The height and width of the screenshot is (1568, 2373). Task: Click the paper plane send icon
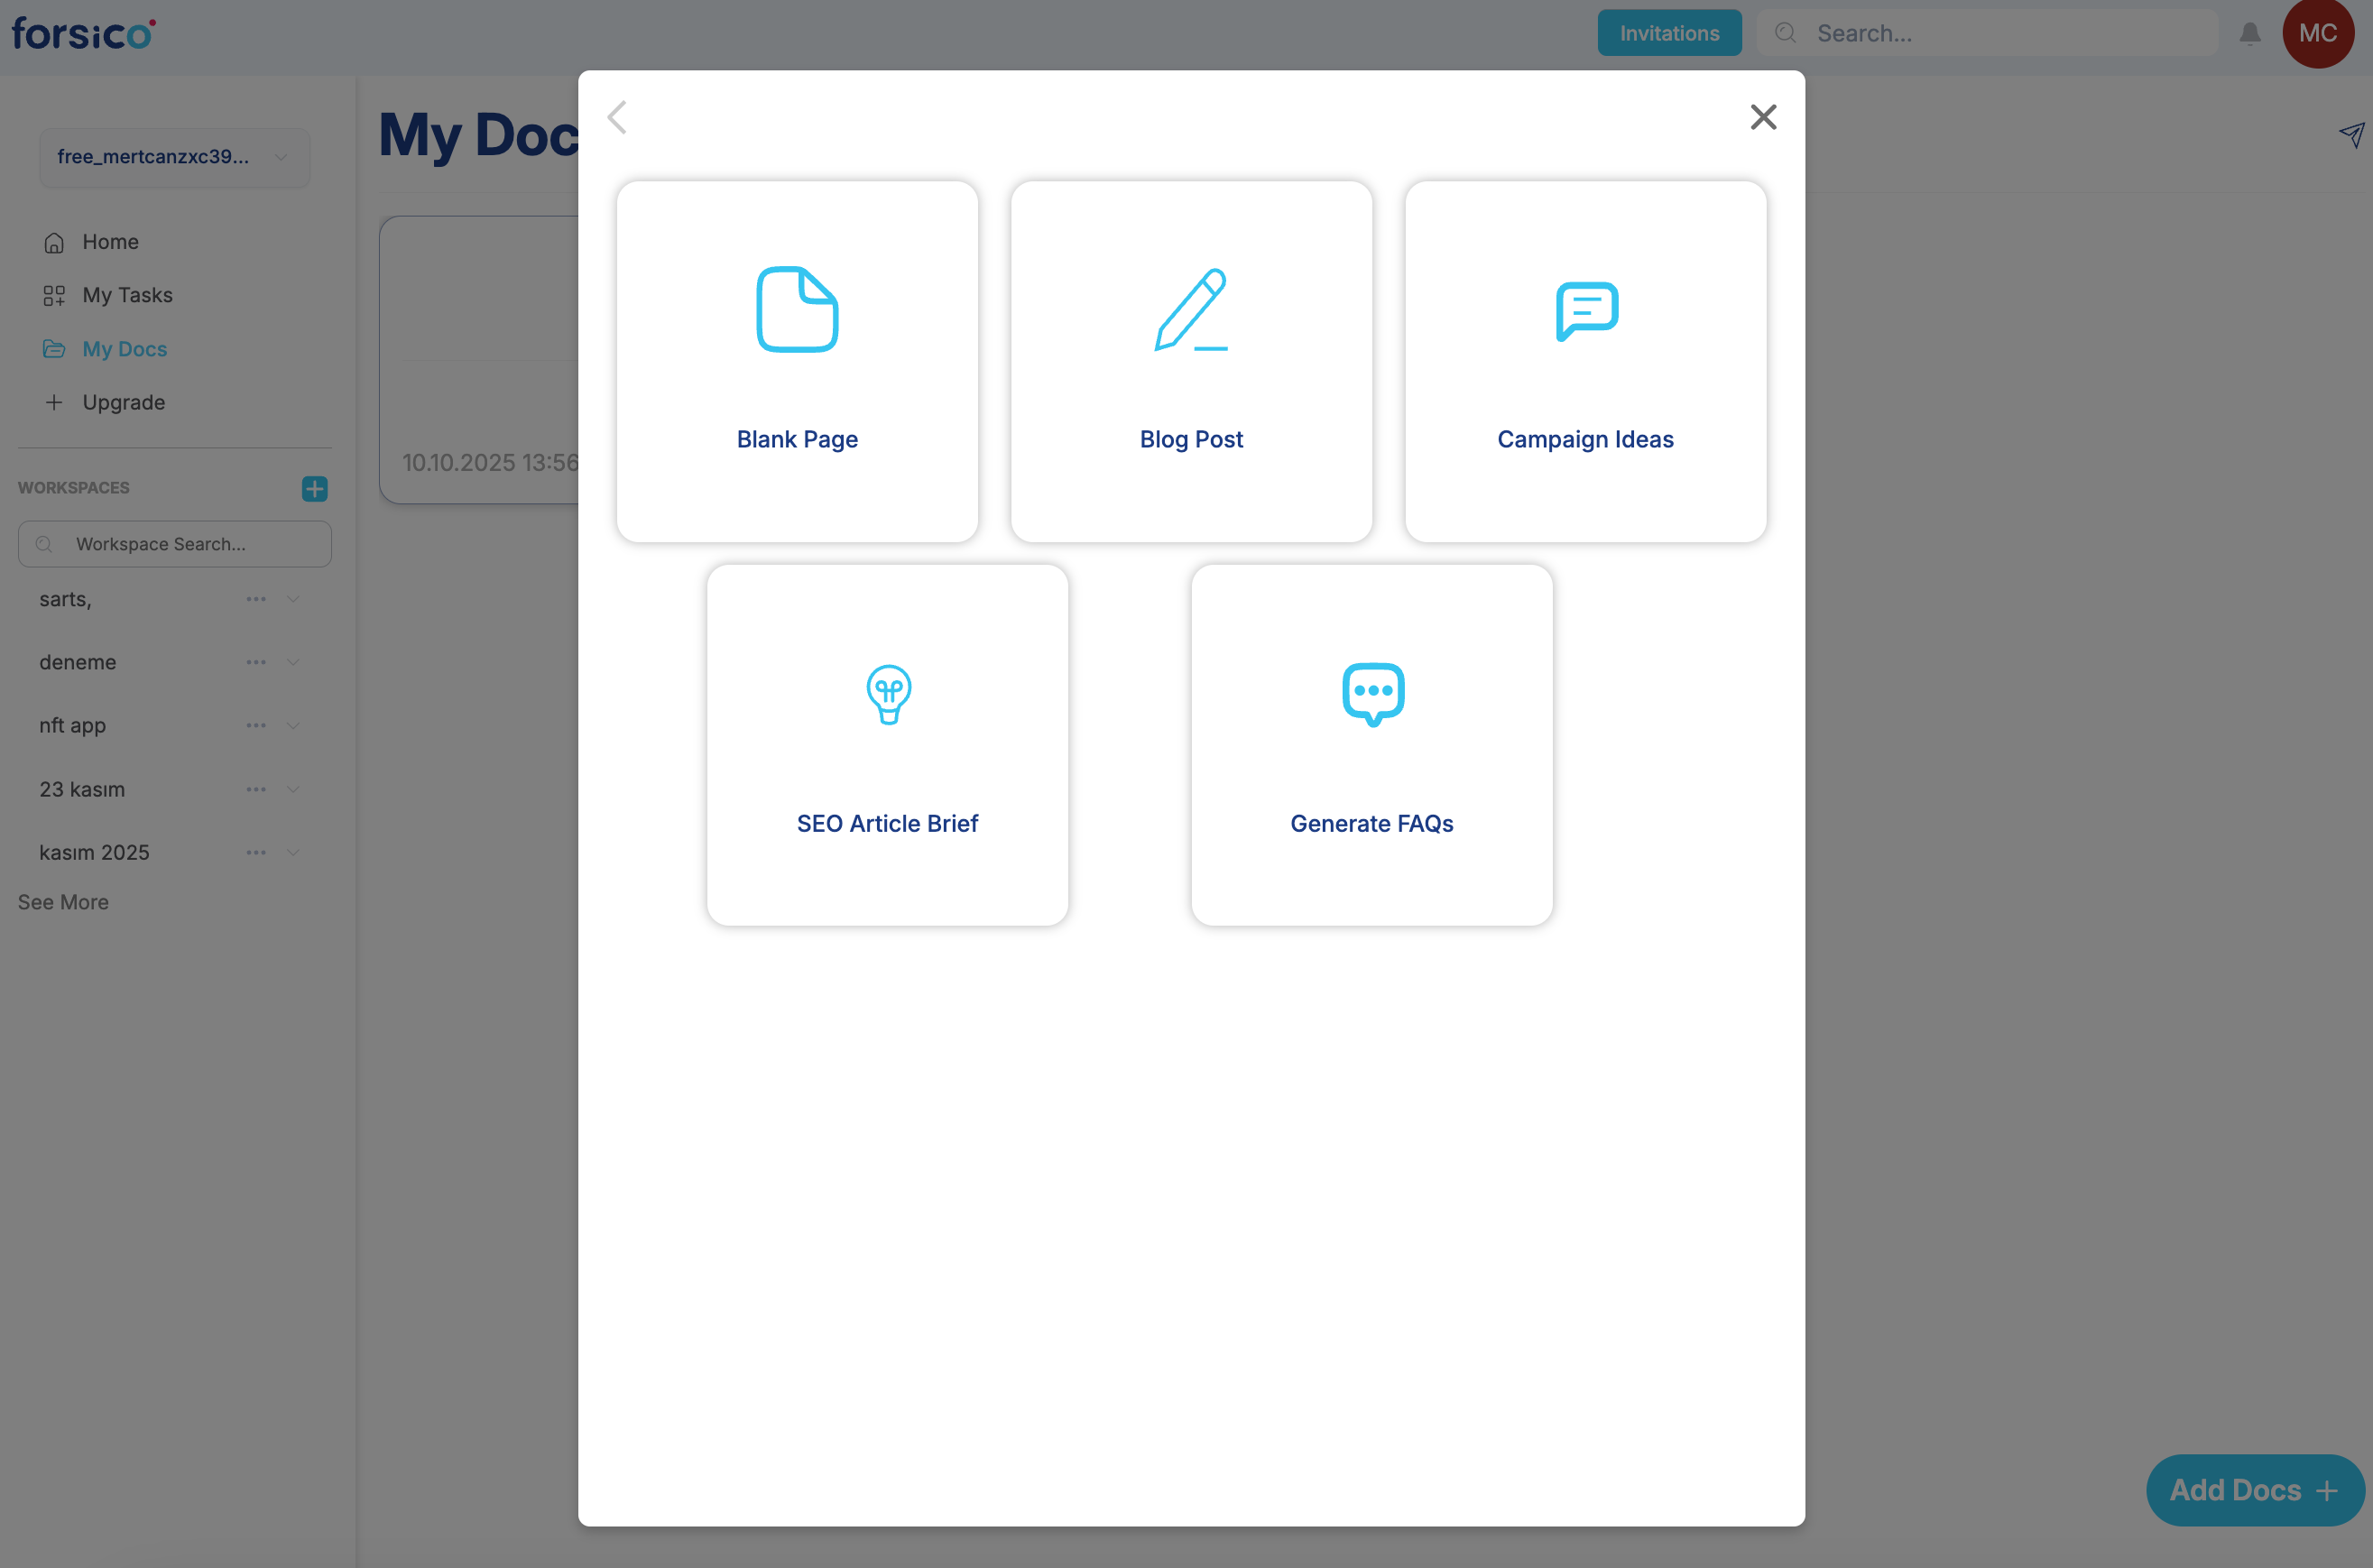2351,135
